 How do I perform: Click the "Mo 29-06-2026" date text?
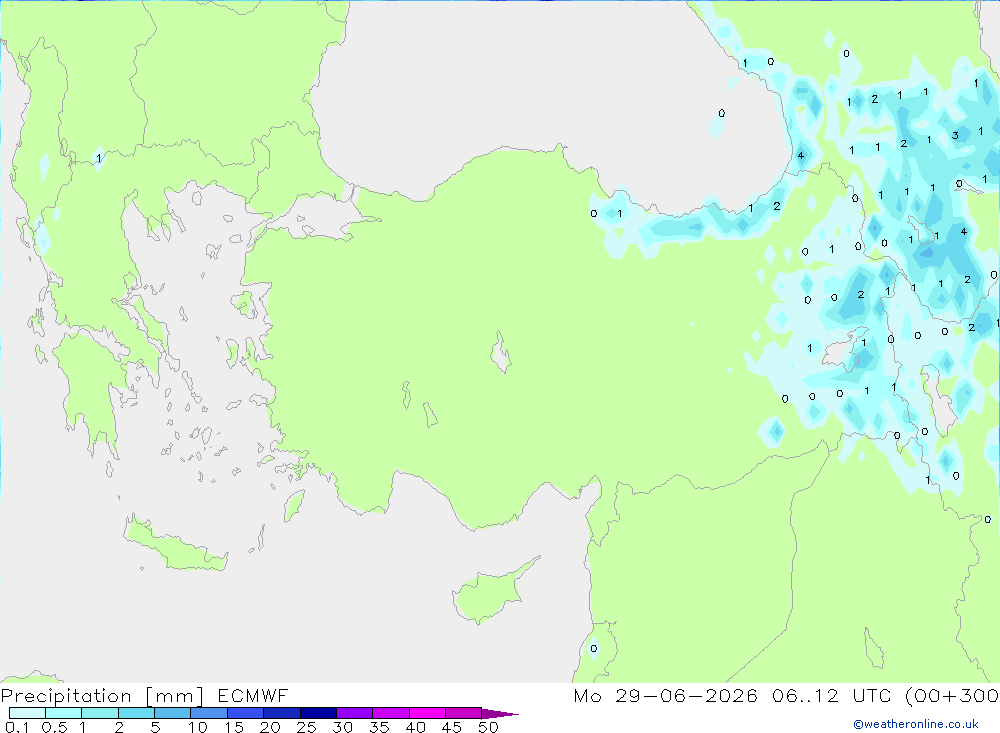665,695
